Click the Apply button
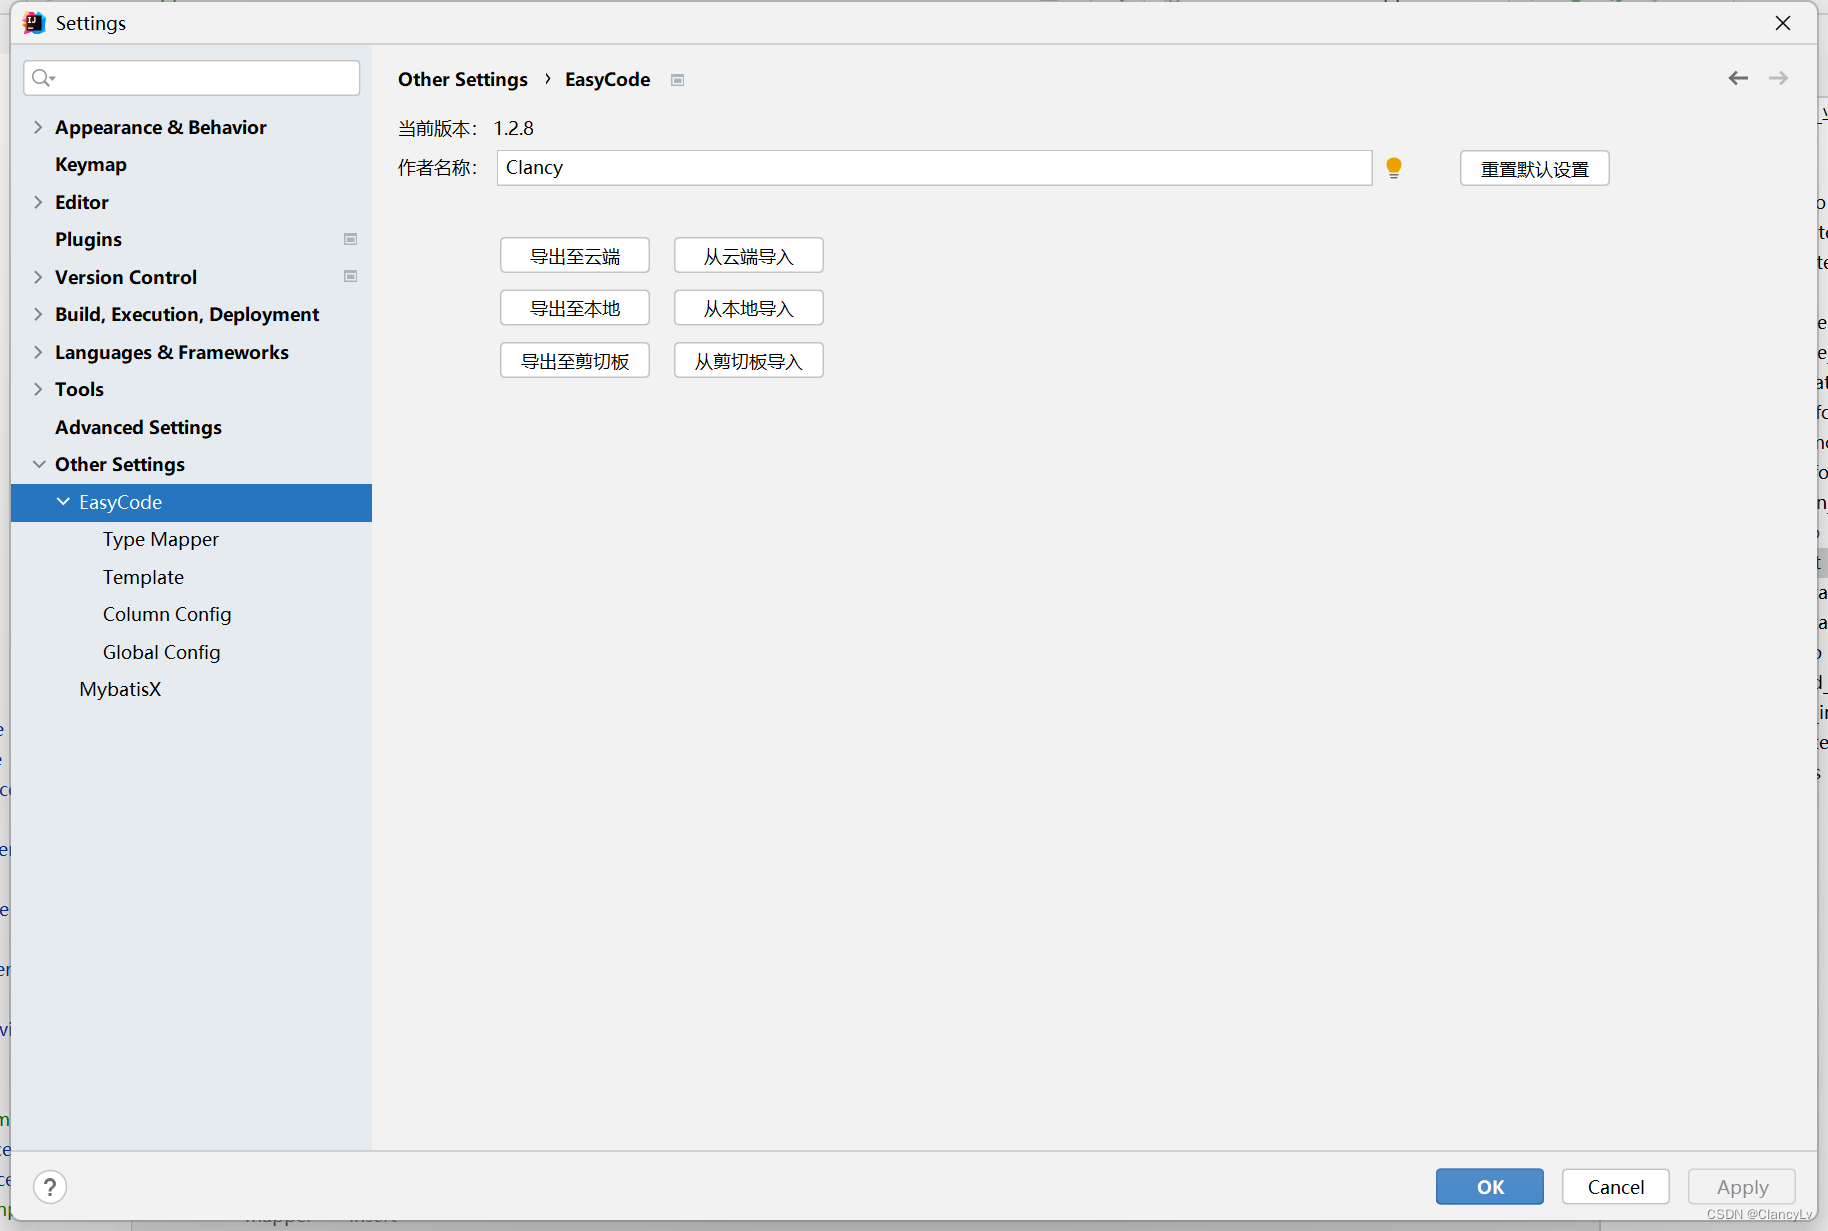Image resolution: width=1828 pixels, height=1231 pixels. [x=1742, y=1187]
